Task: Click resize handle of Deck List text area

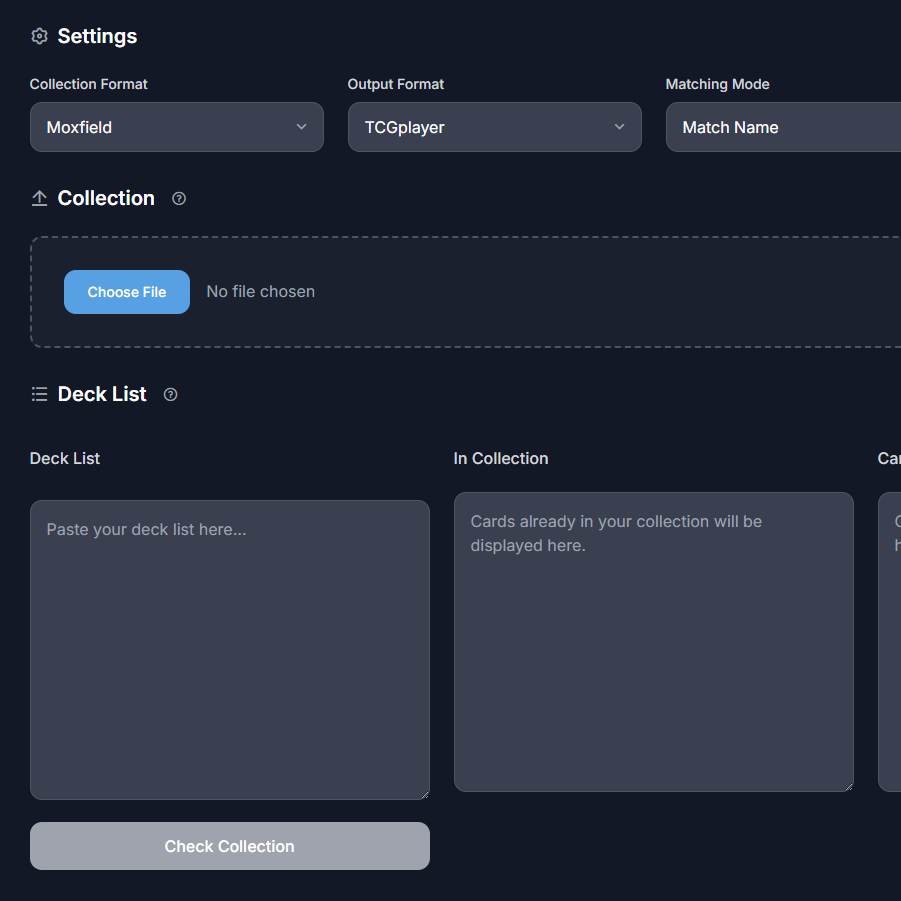Action: [423, 793]
